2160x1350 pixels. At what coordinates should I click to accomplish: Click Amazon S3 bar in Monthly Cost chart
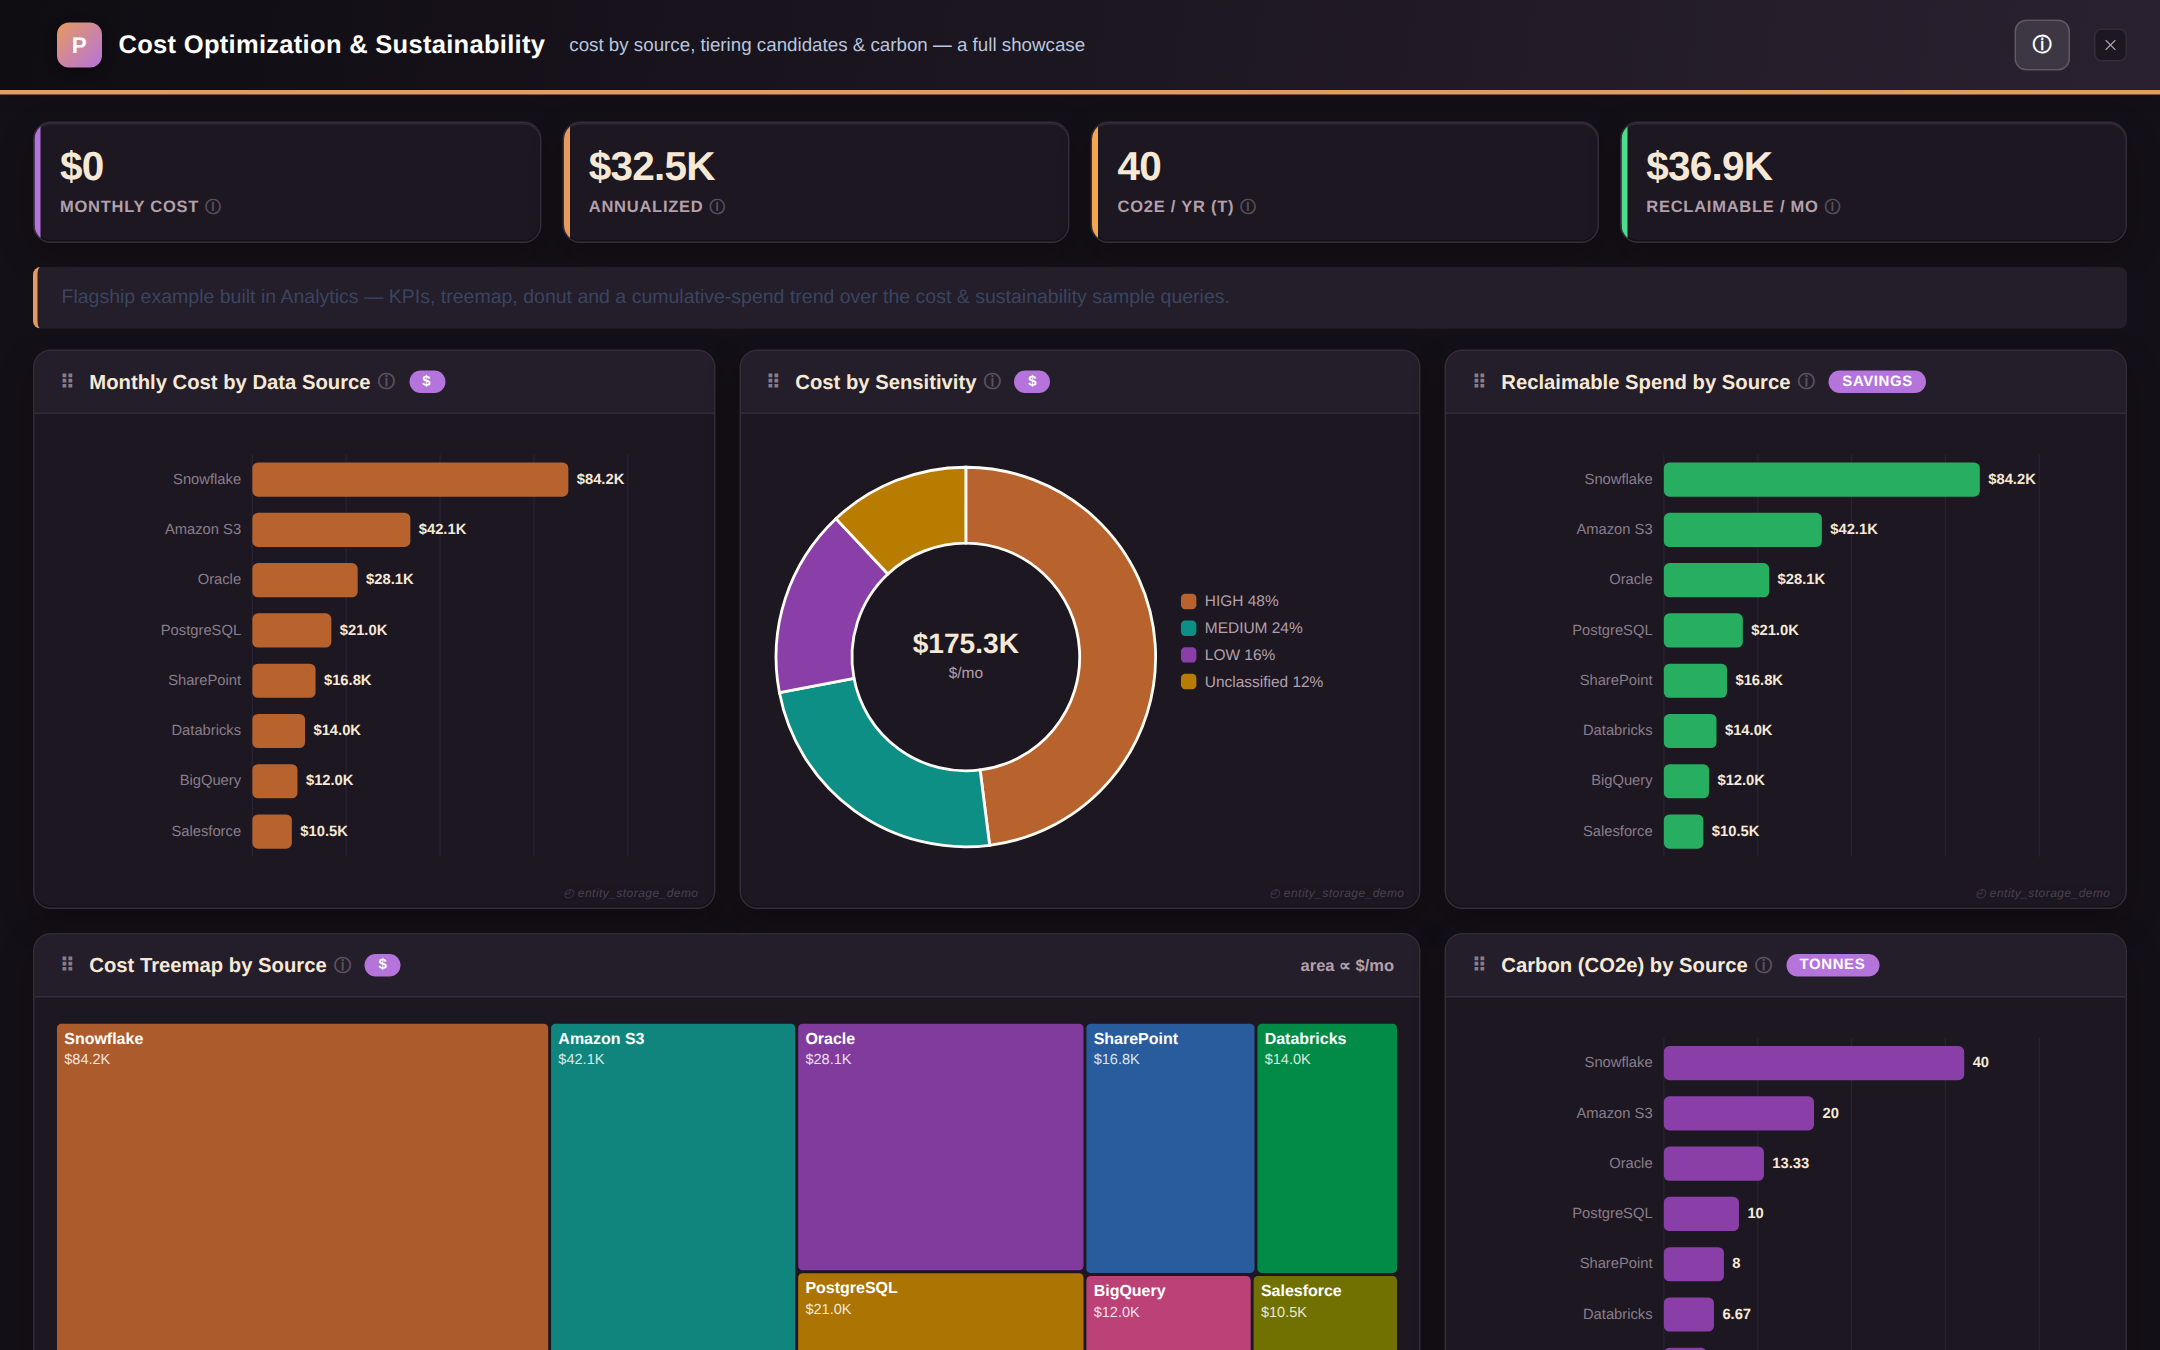331,529
